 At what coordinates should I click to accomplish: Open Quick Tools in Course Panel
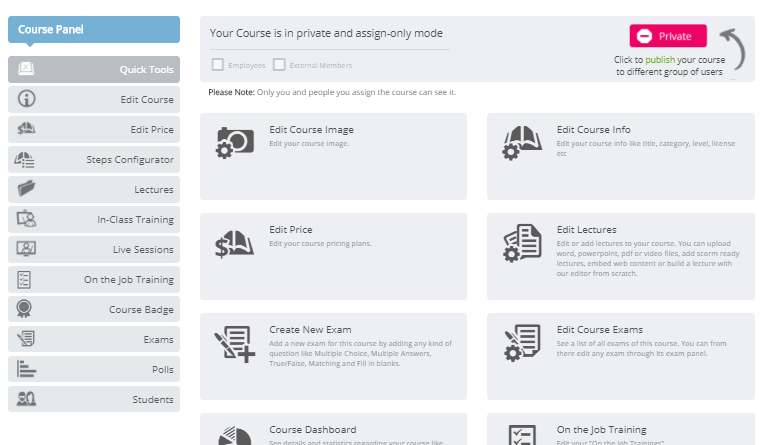tap(94, 69)
